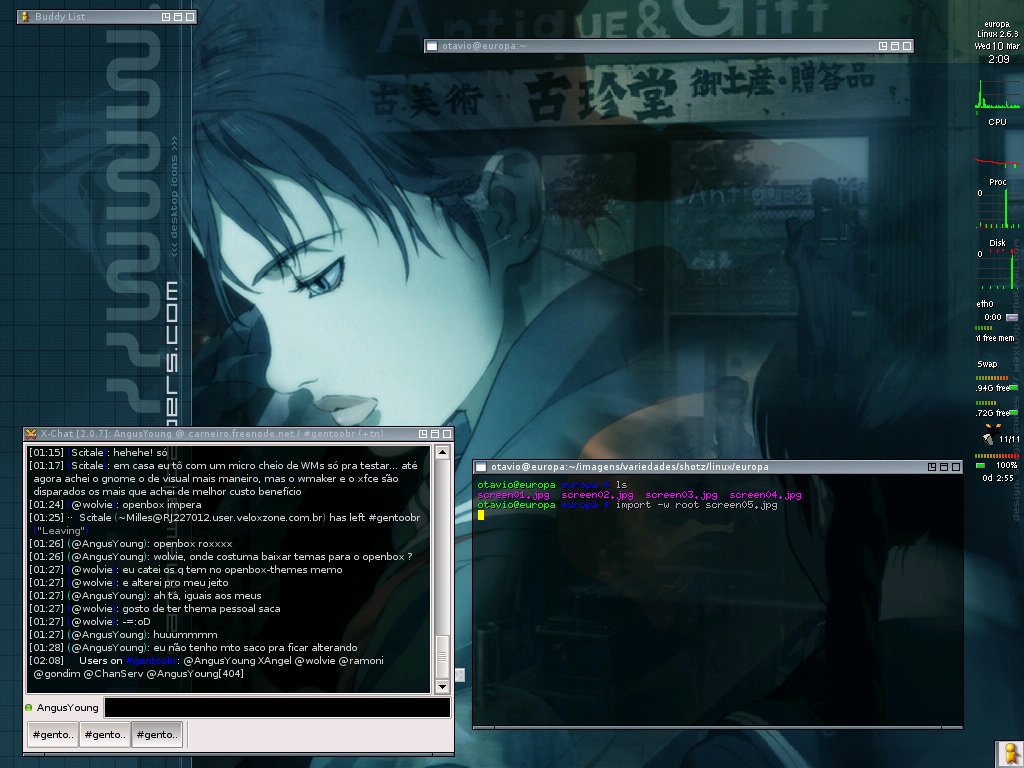This screenshot has width=1024, height=768.
Task: Select the pressed (active) #gento.. channel tab
Action: pos(157,735)
